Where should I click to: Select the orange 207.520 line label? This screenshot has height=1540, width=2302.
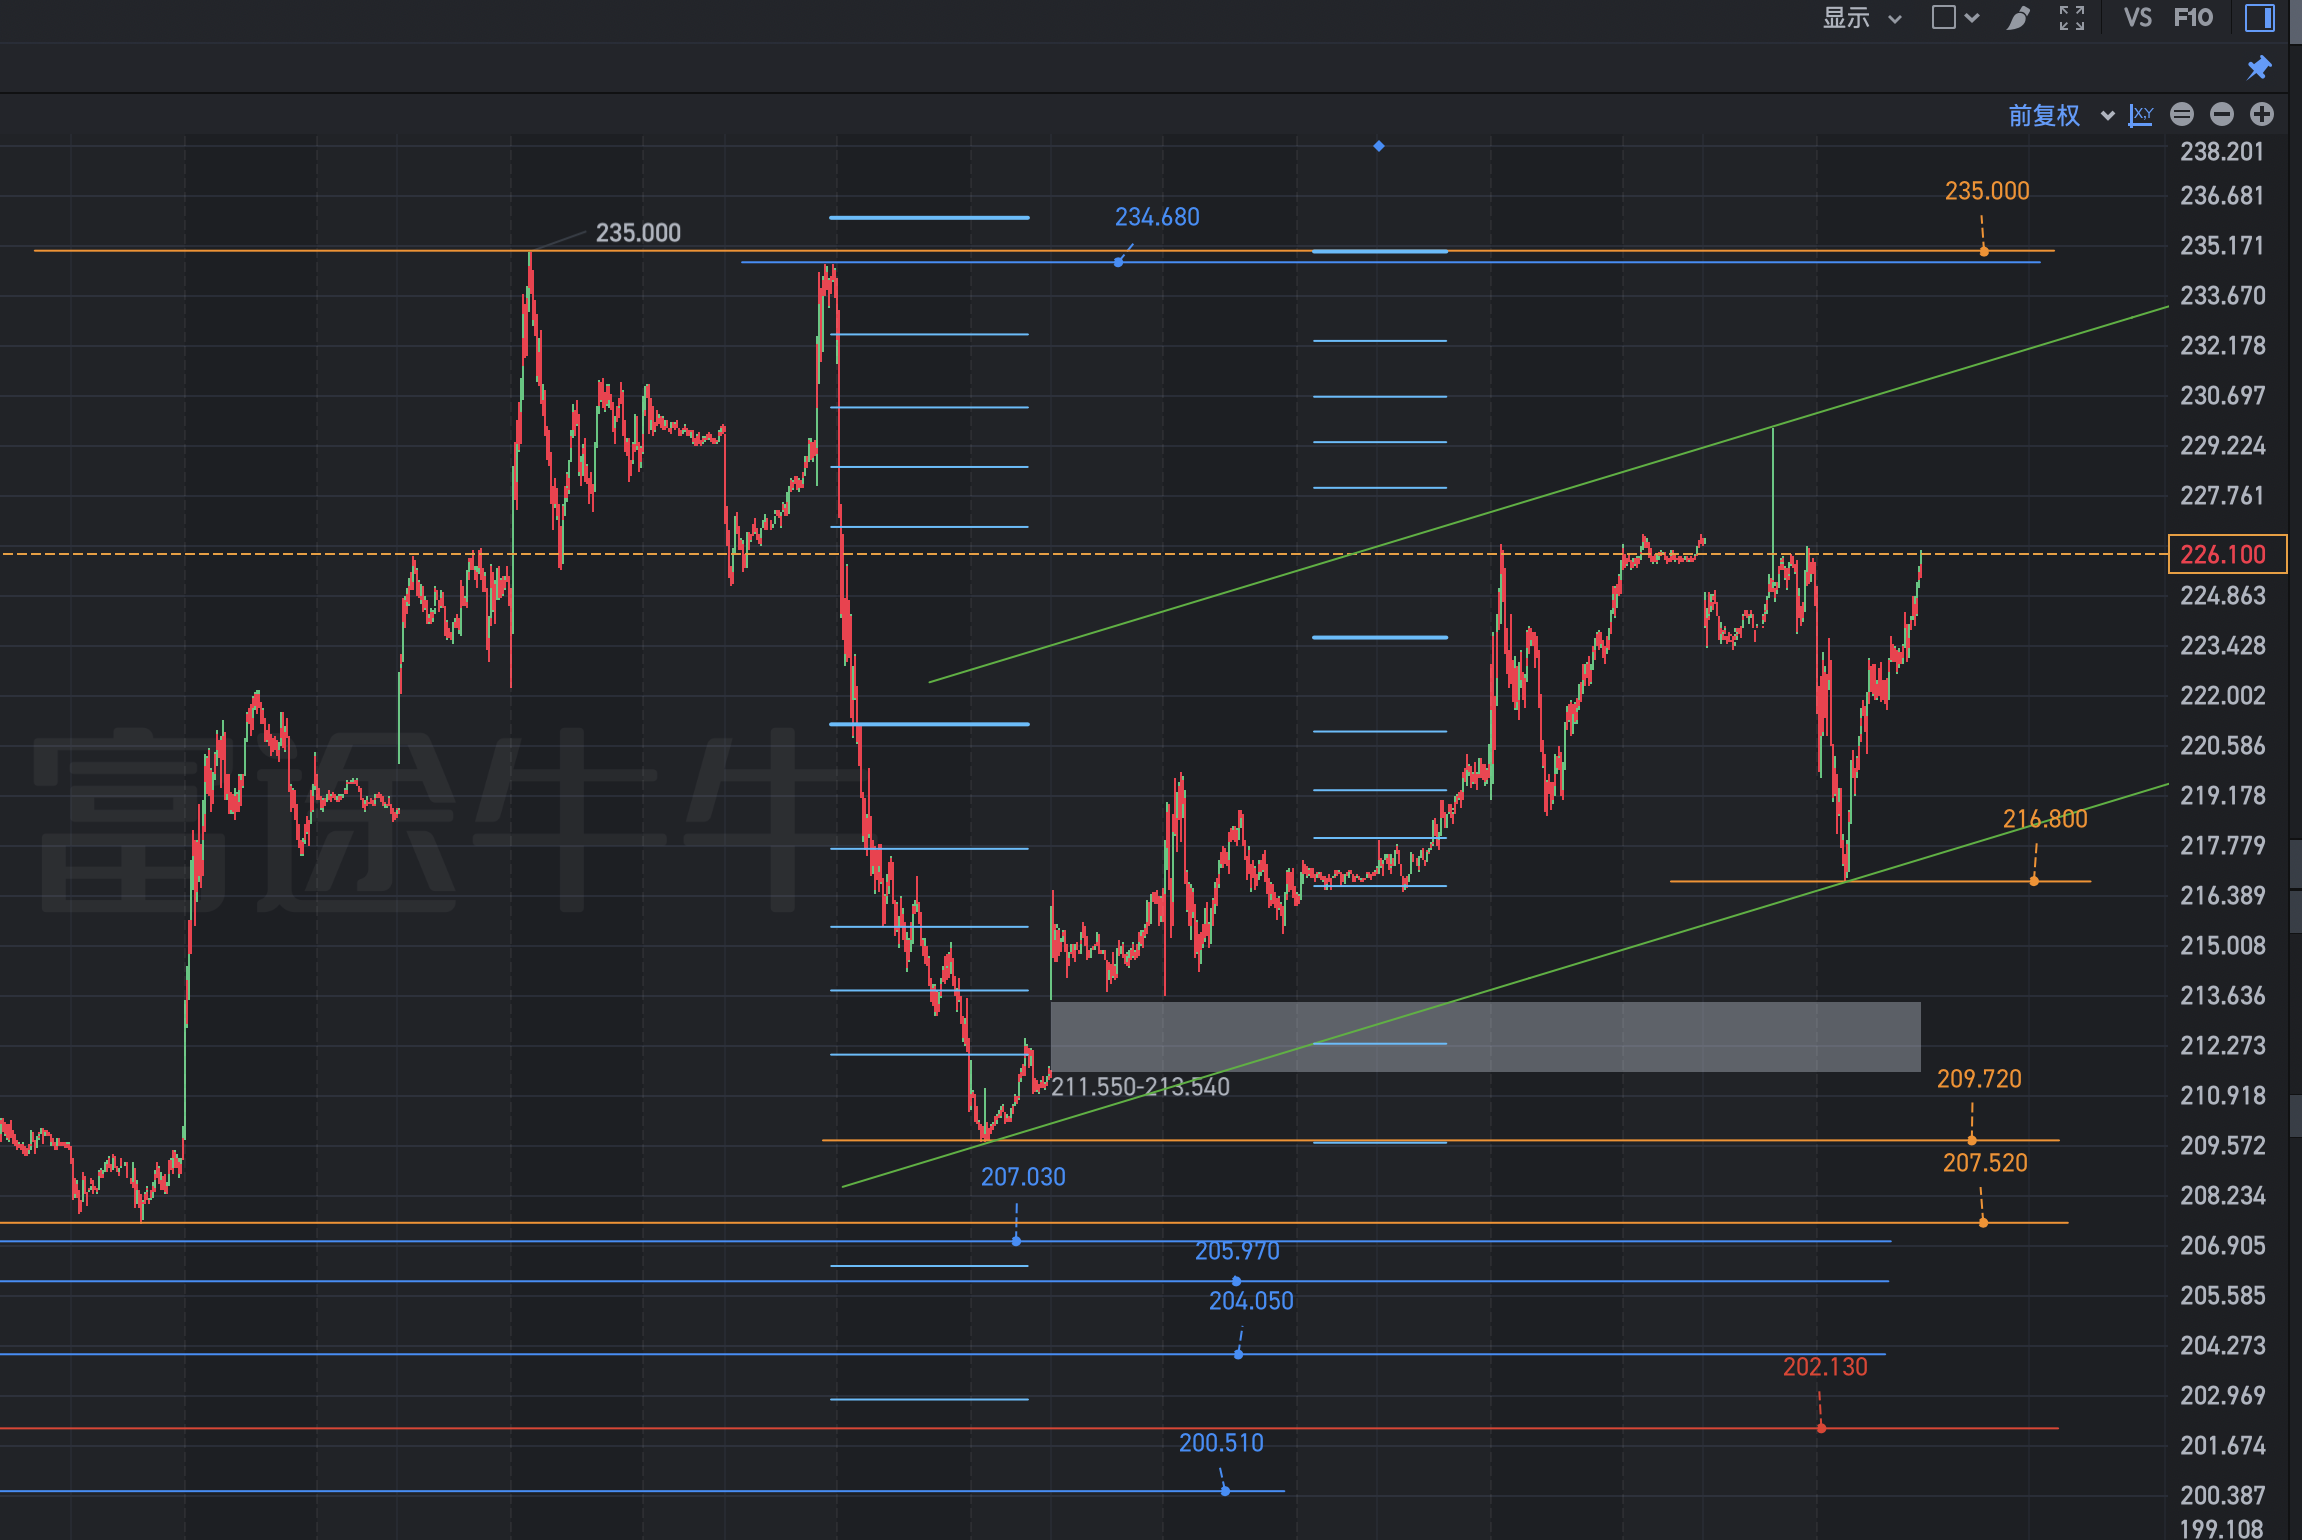click(x=1985, y=1163)
